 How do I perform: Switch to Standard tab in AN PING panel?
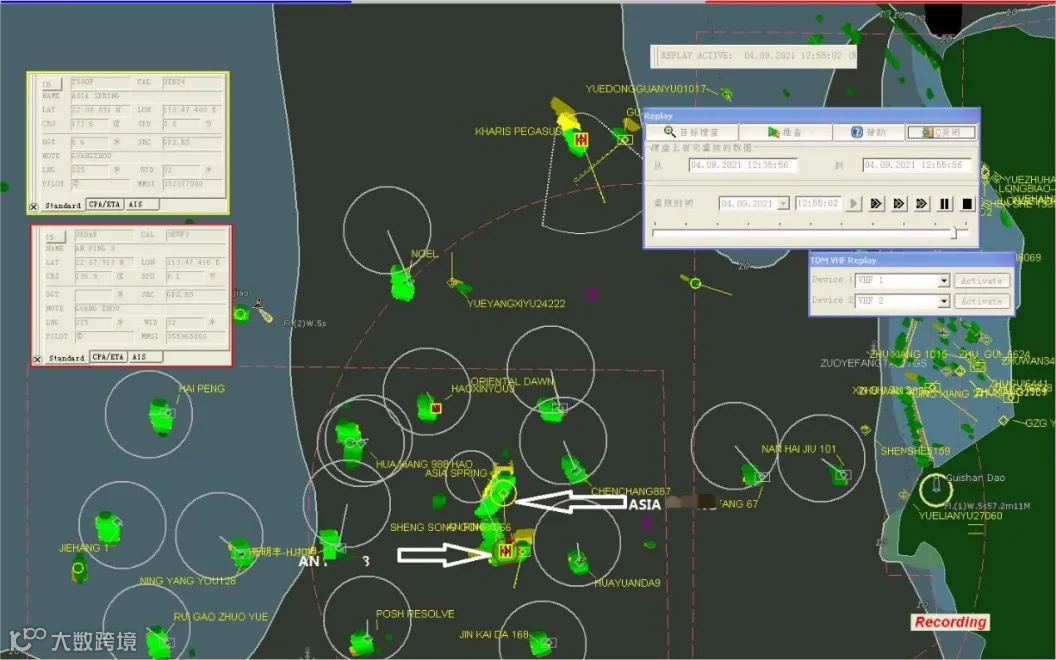[67, 358]
